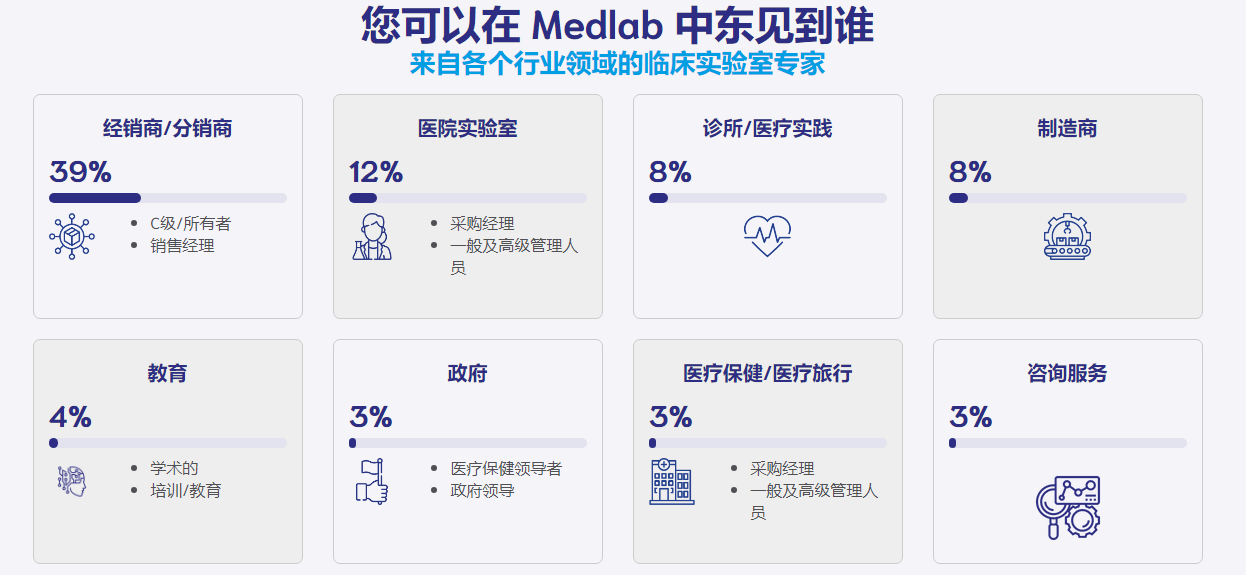1246x575 pixels.
Task: Click the C级/所有者 bullet item
Action: click(x=190, y=224)
